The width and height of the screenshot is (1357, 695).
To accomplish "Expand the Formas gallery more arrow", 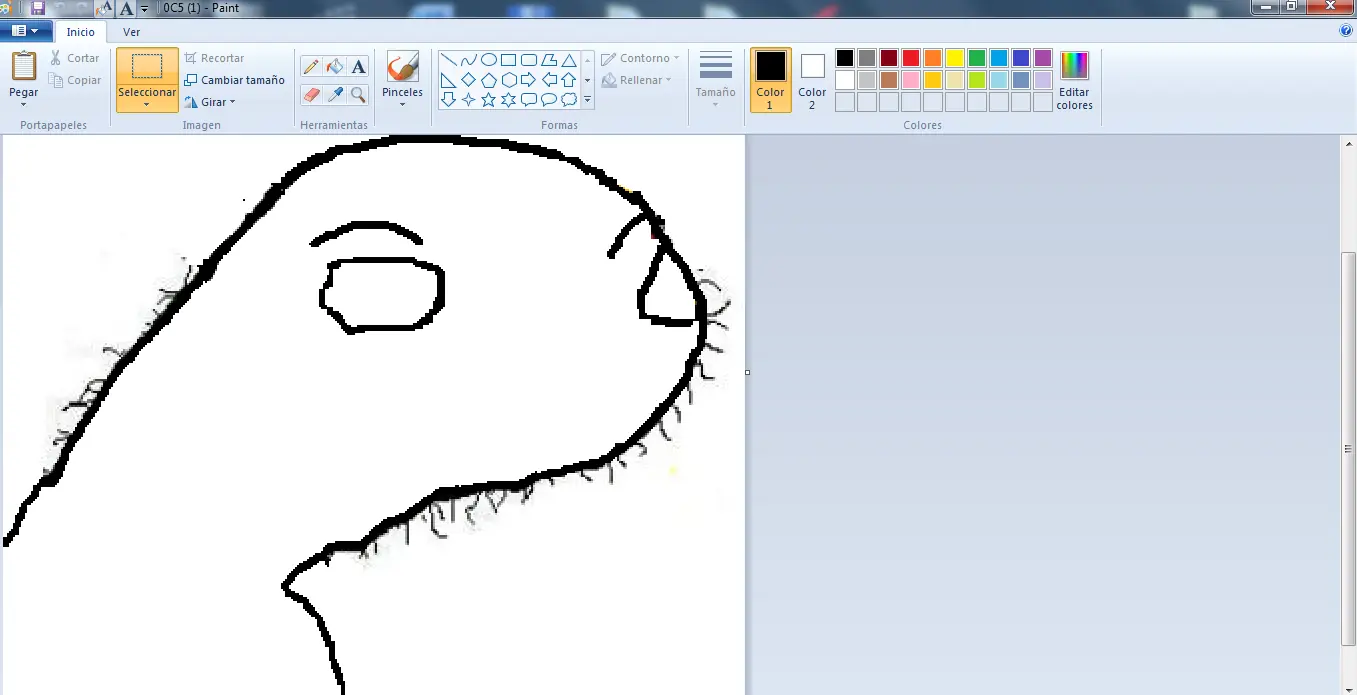I will coord(587,99).
